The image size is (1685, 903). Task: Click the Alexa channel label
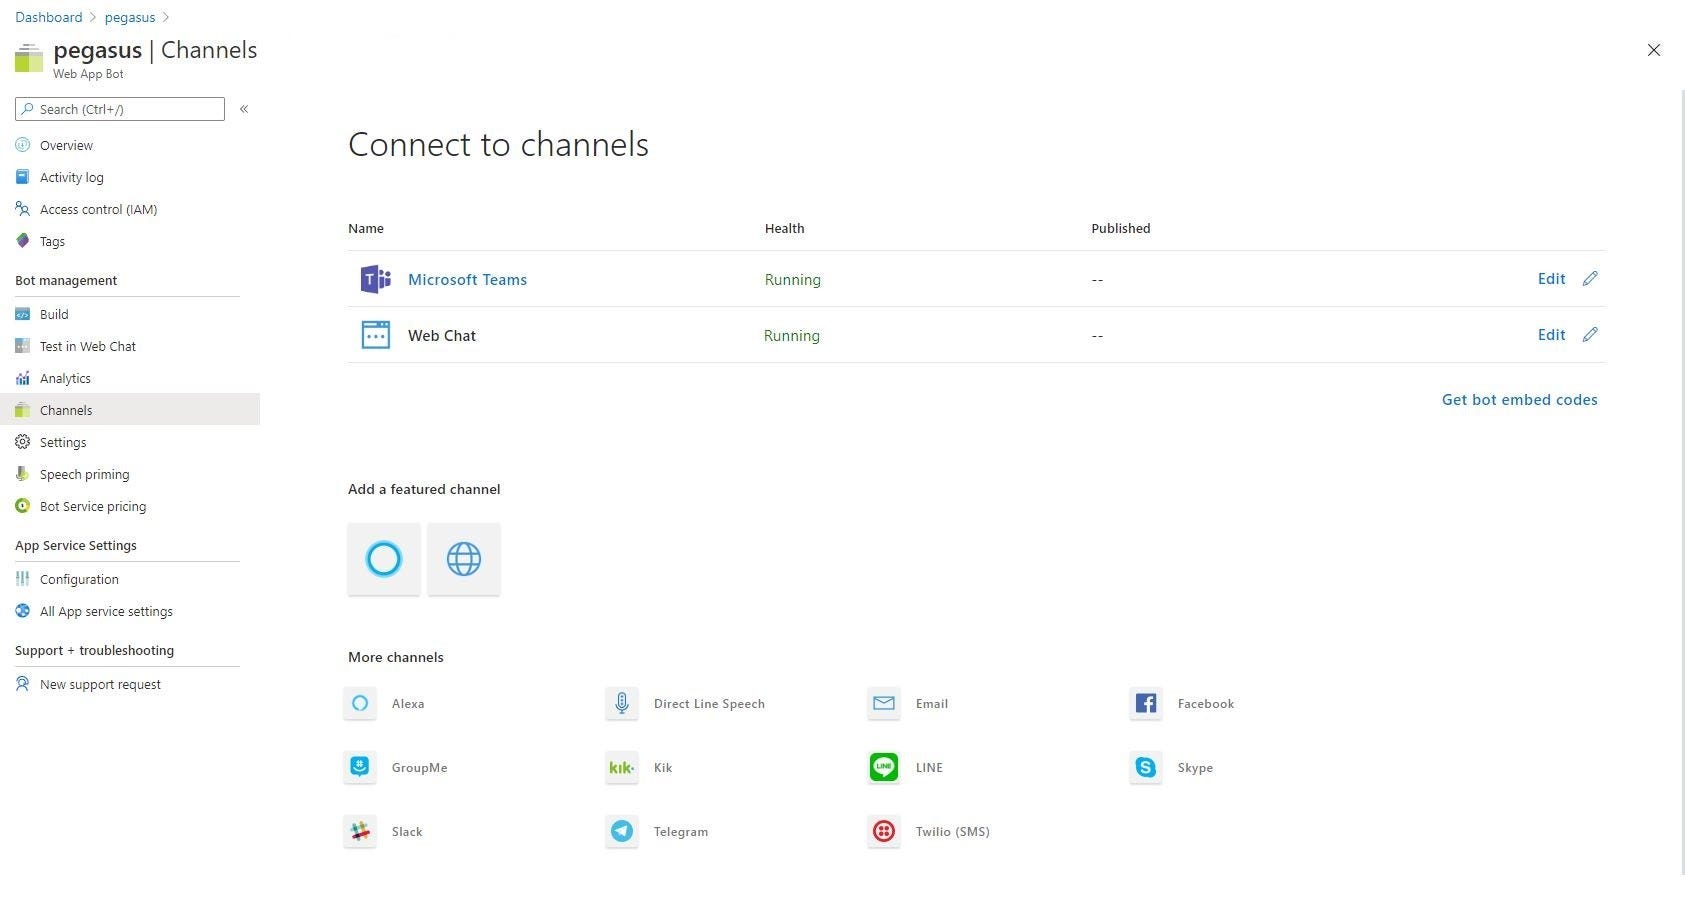pyautogui.click(x=408, y=704)
